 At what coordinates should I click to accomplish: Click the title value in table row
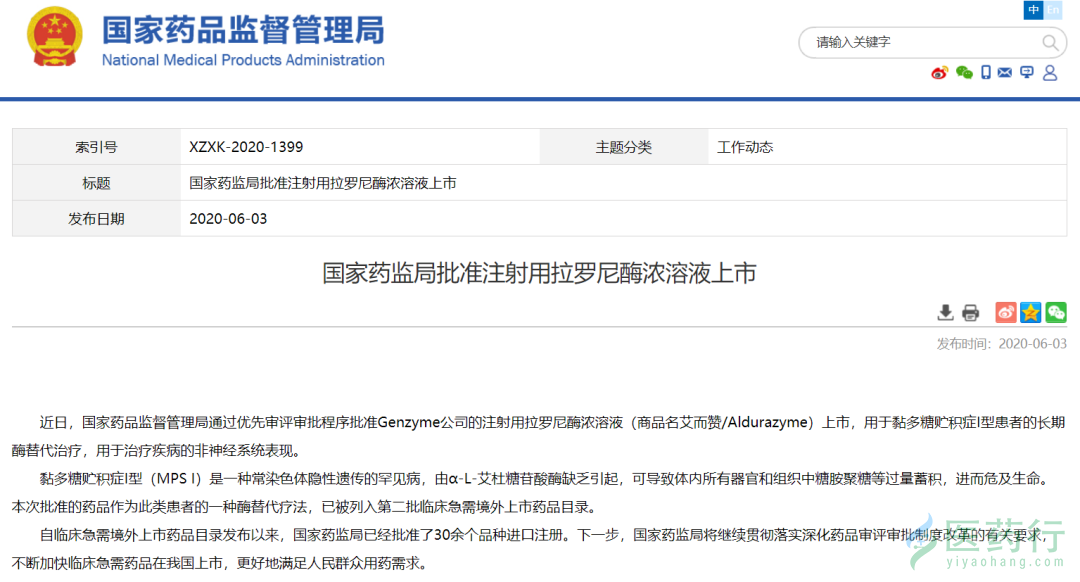[323, 183]
